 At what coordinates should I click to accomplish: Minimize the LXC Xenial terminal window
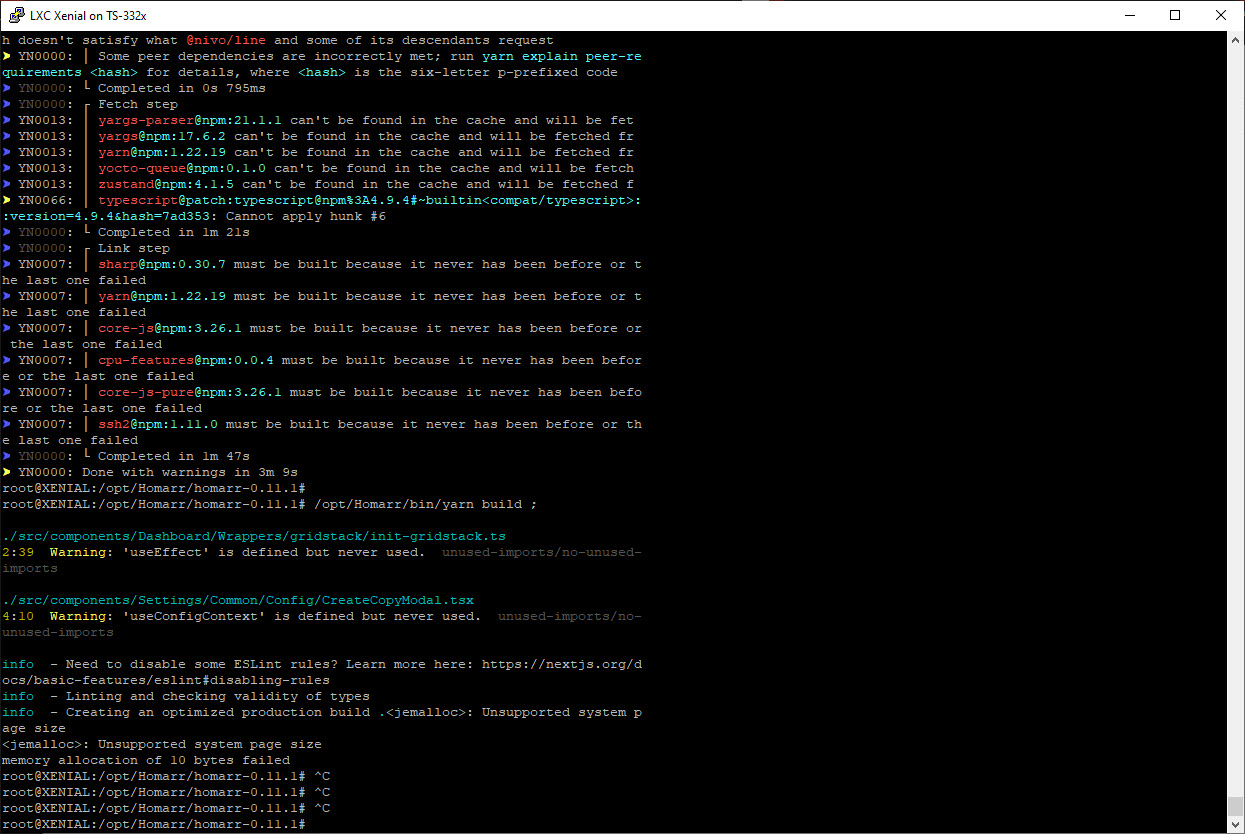[x=1131, y=15]
